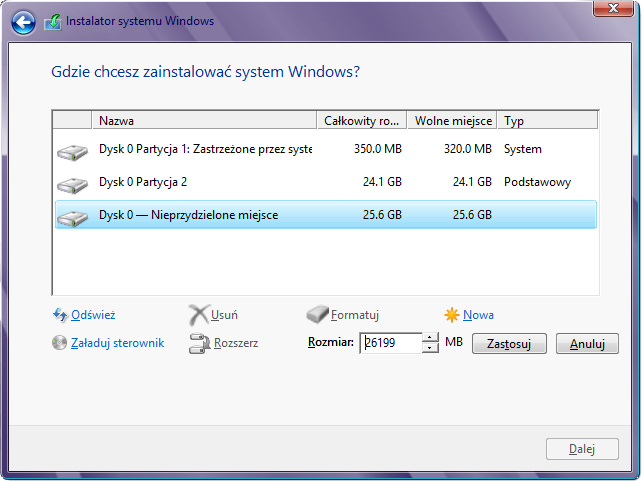Sort by Wolne miejsce column header
Screen dimensions: 642x481
pos(452,120)
